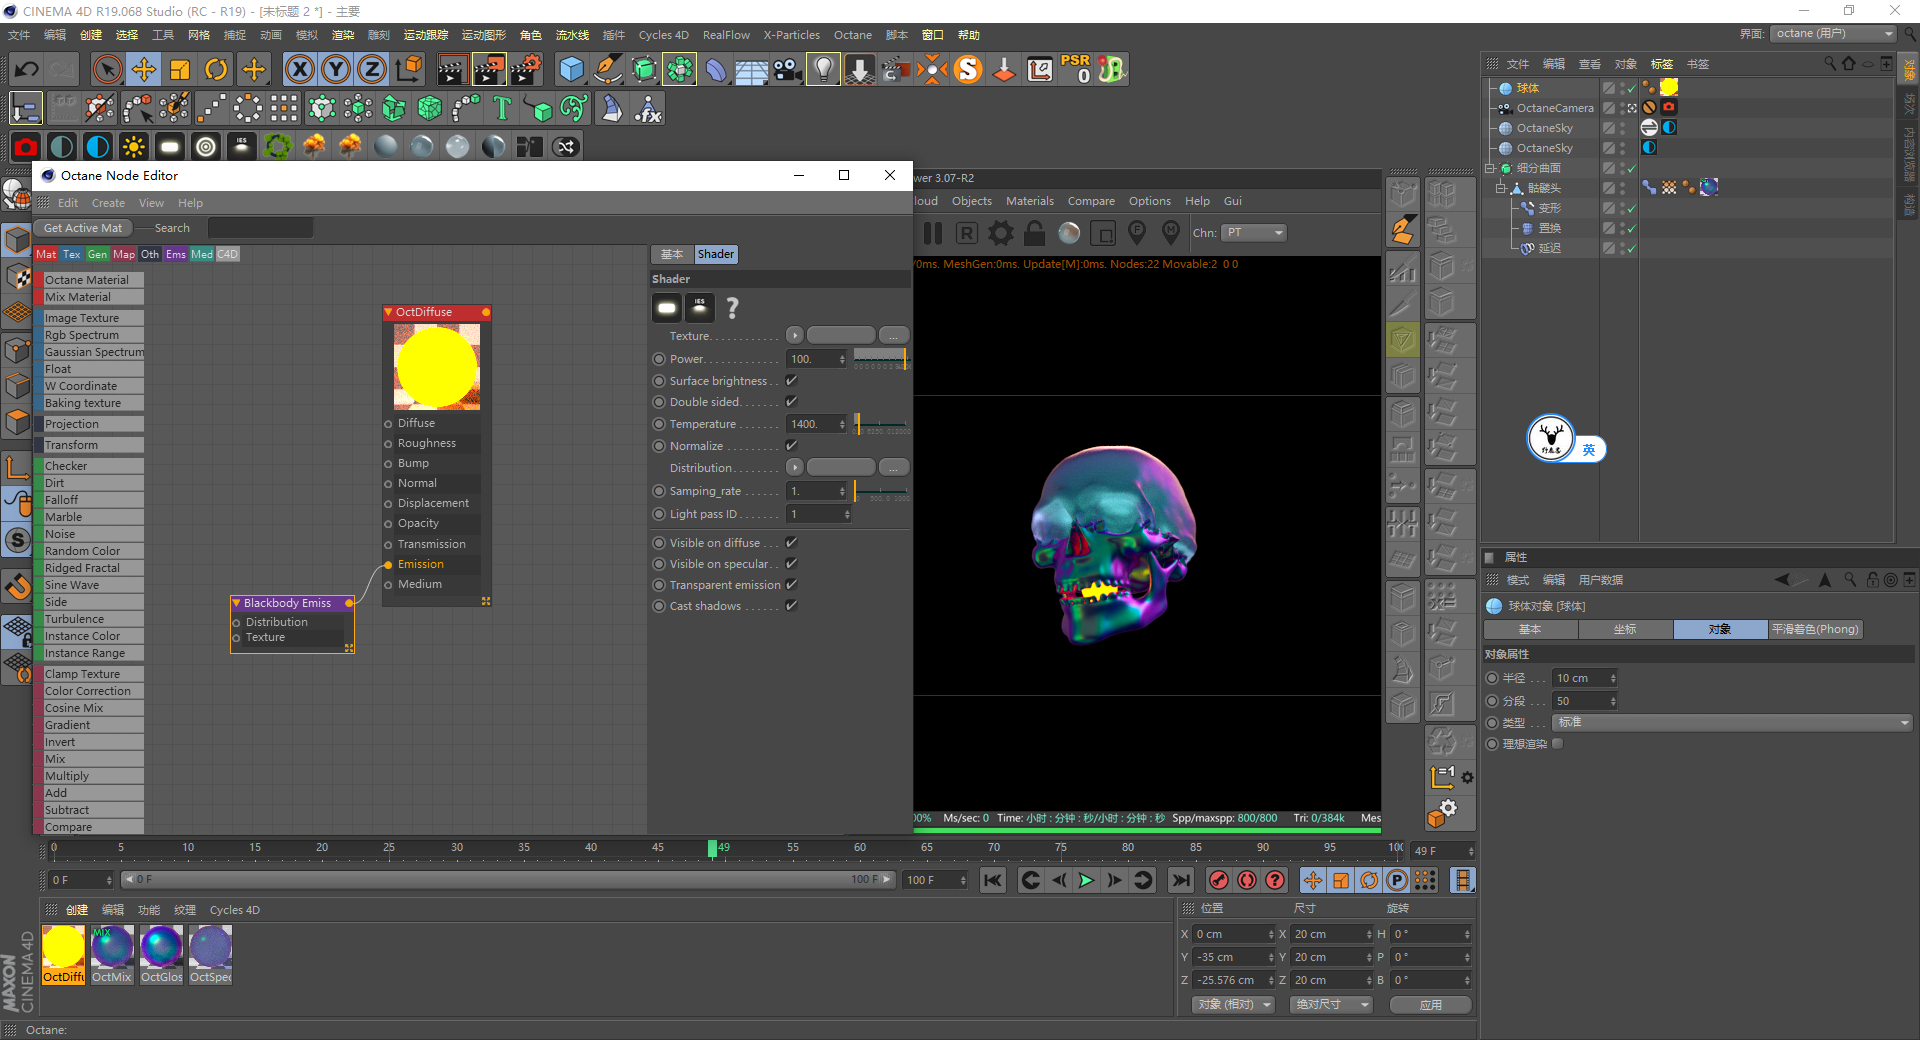
Task: Click the X-axis lock icon
Action: pyautogui.click(x=299, y=69)
